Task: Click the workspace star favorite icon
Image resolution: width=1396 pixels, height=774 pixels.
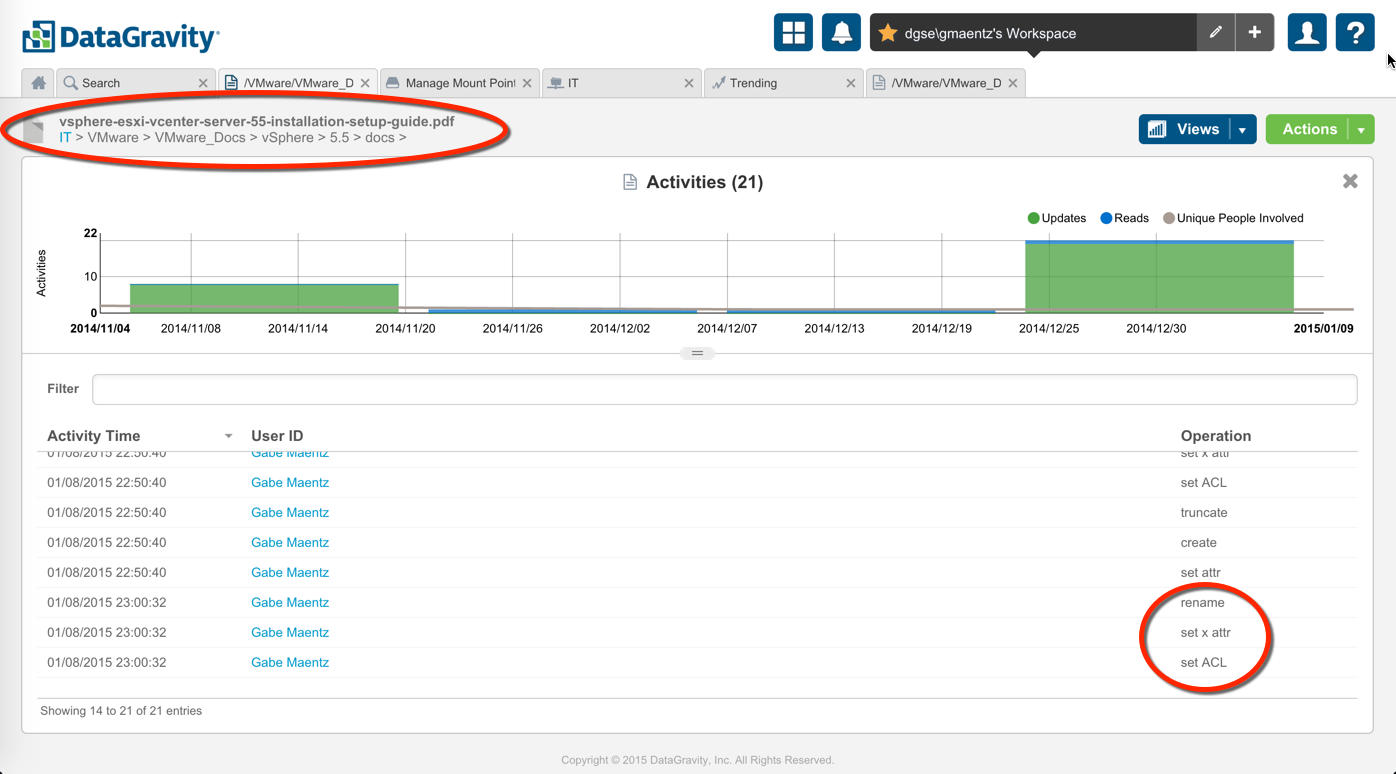Action: pos(888,33)
